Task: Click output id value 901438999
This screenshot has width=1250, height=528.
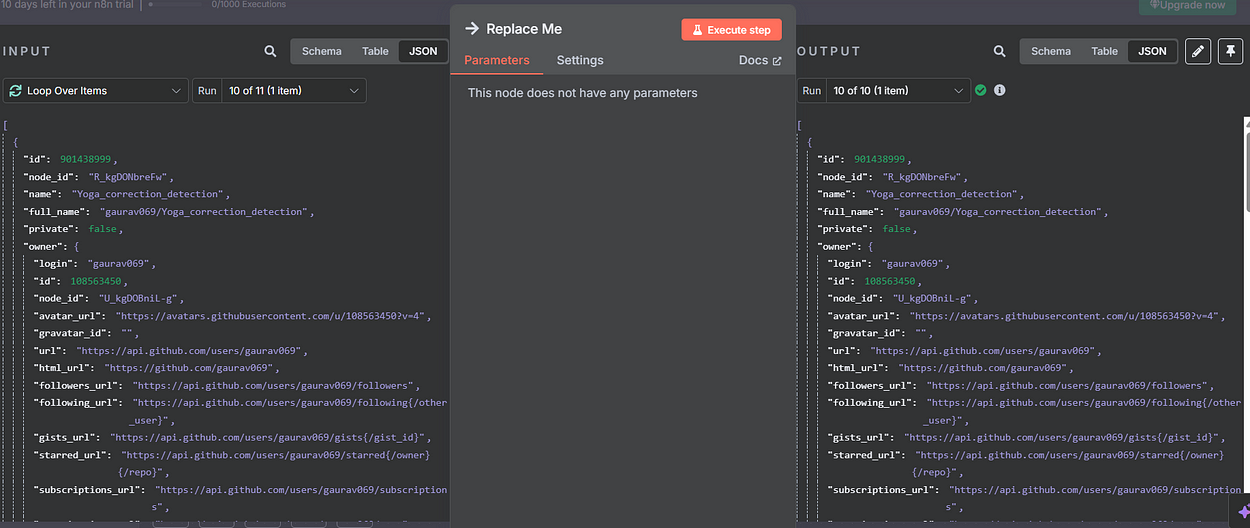Action: pyautogui.click(x=882, y=159)
